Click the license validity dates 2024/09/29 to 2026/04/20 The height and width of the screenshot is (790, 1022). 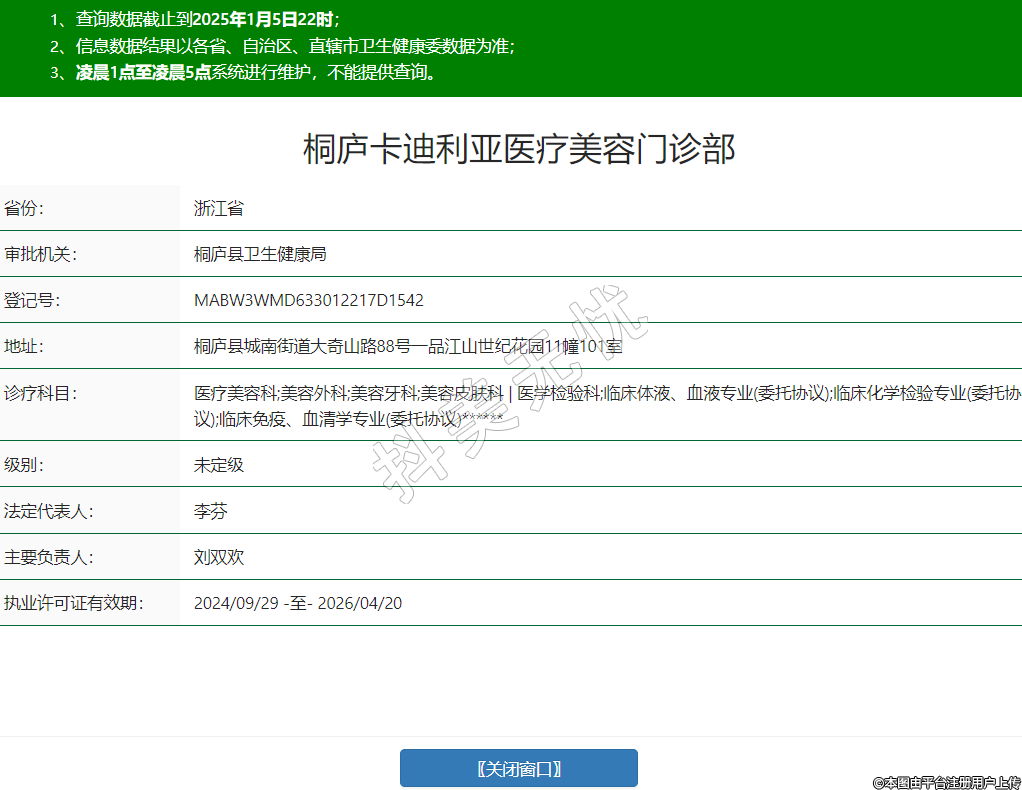pyautogui.click(x=298, y=603)
